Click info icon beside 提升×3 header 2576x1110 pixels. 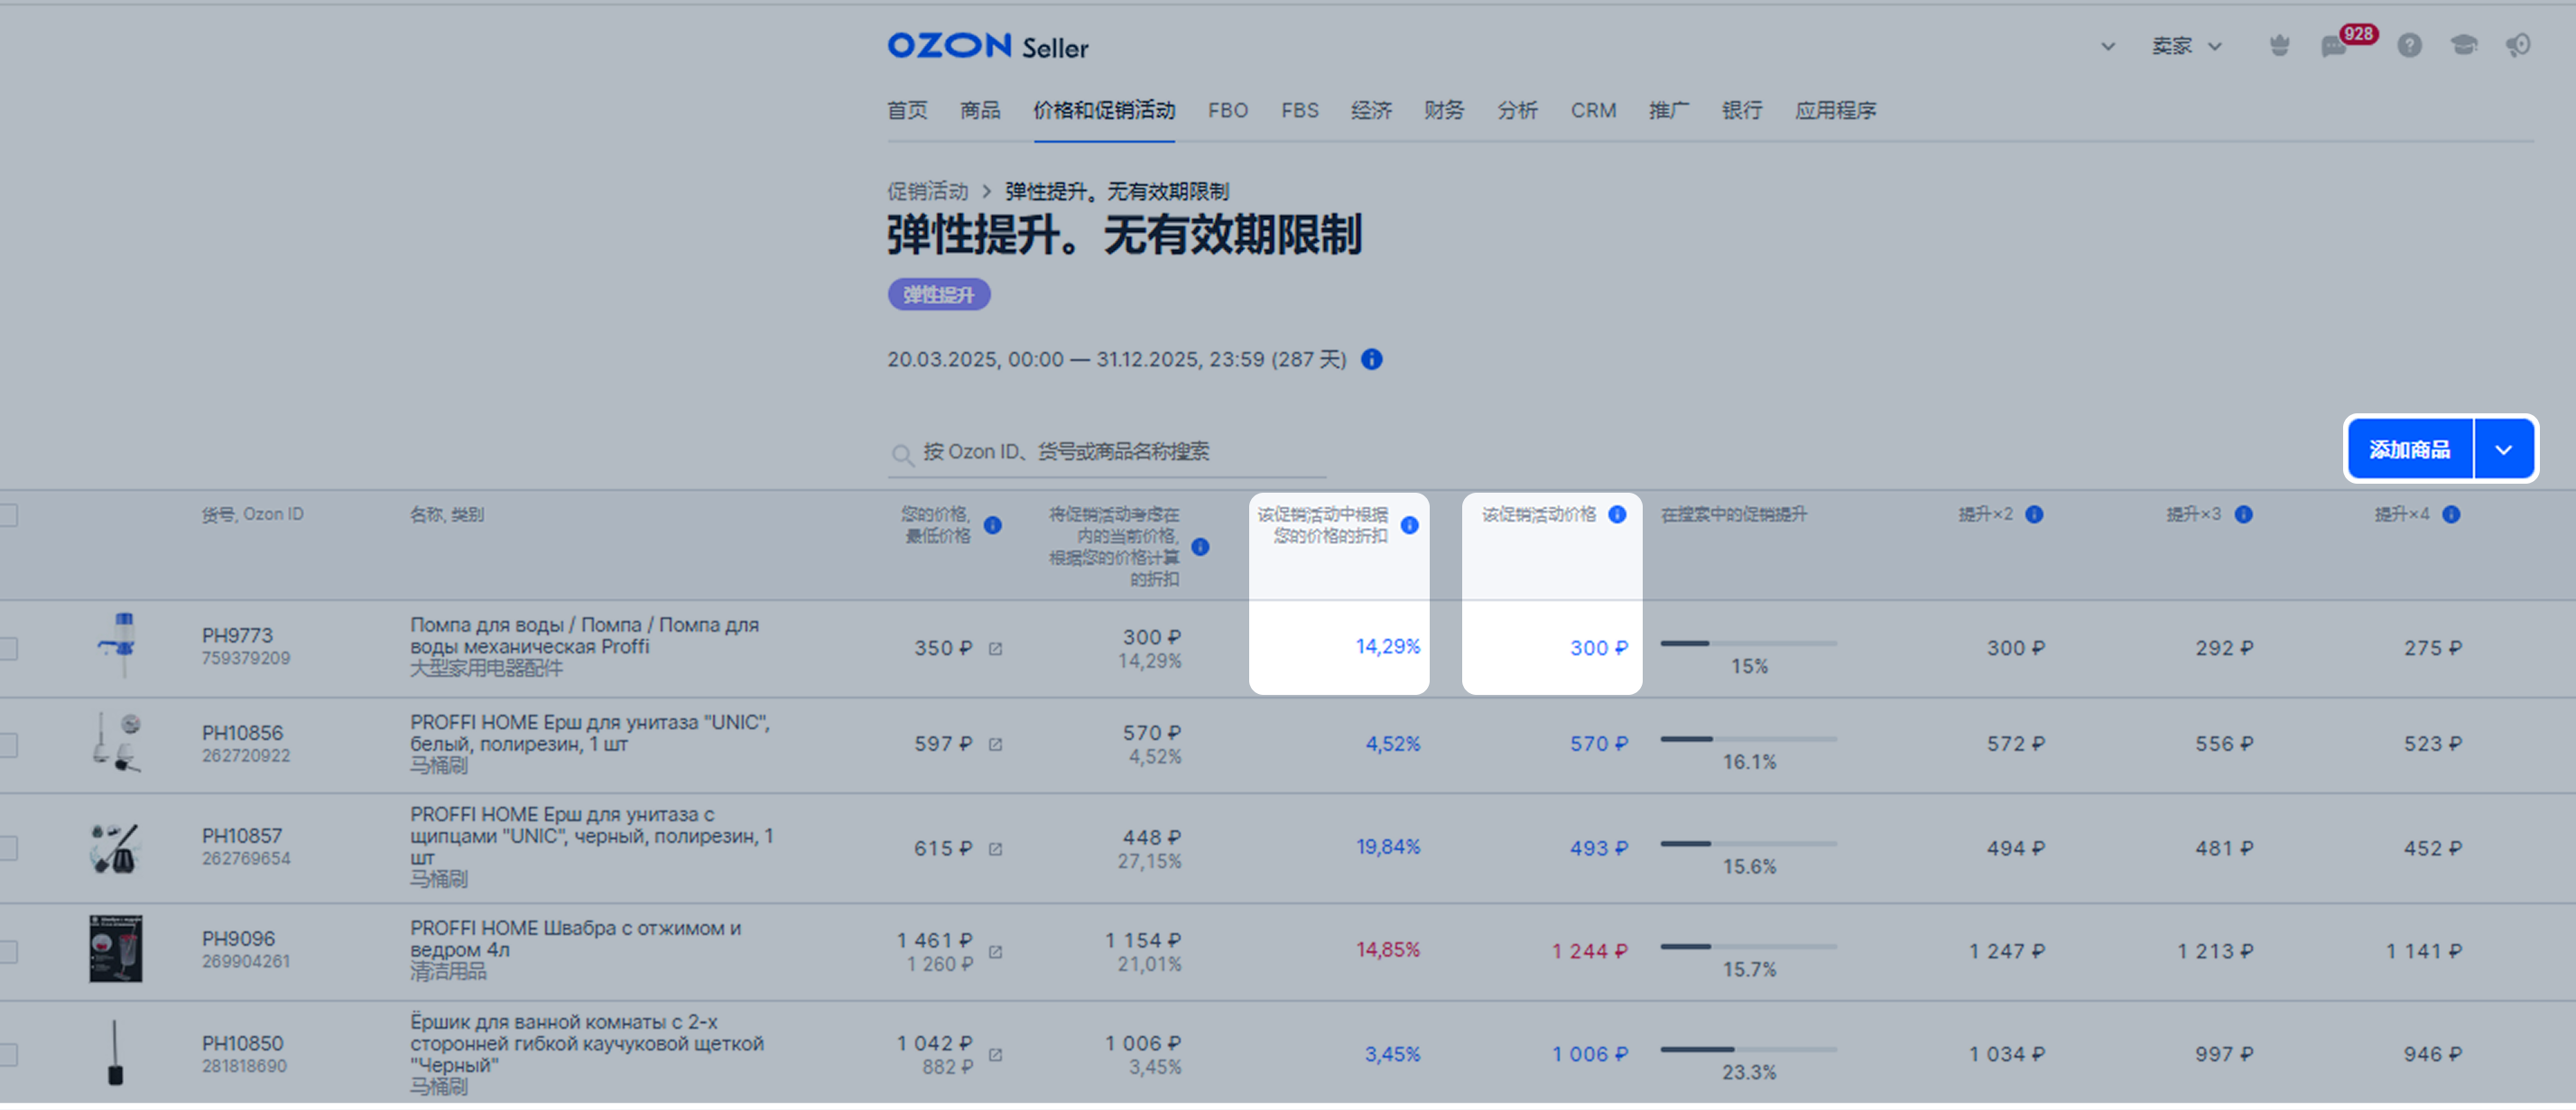(x=2243, y=515)
